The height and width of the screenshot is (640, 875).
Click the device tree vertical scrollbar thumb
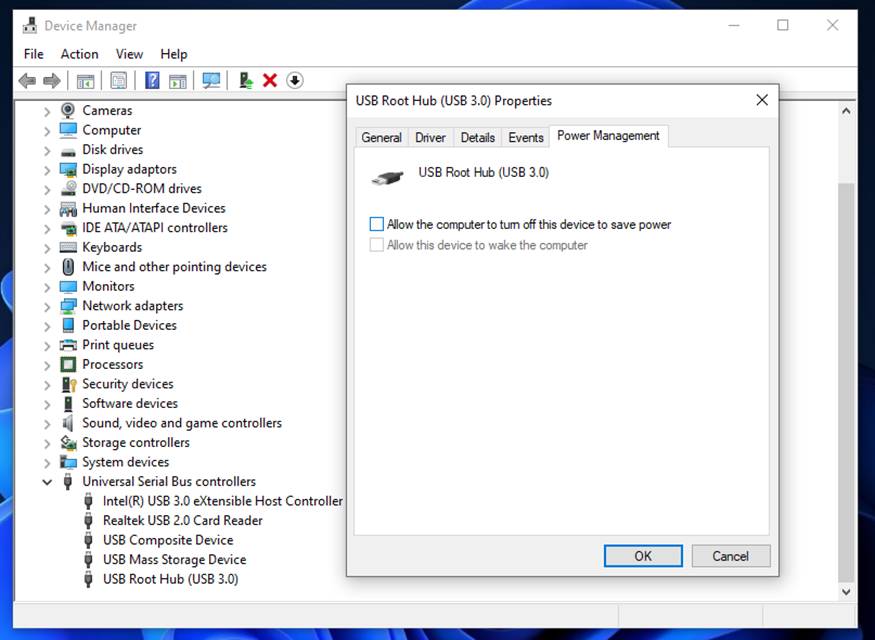coord(846,382)
